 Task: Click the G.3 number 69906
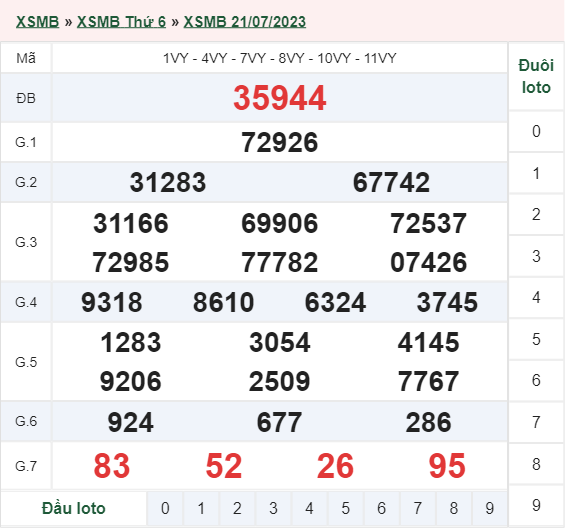coord(280,223)
